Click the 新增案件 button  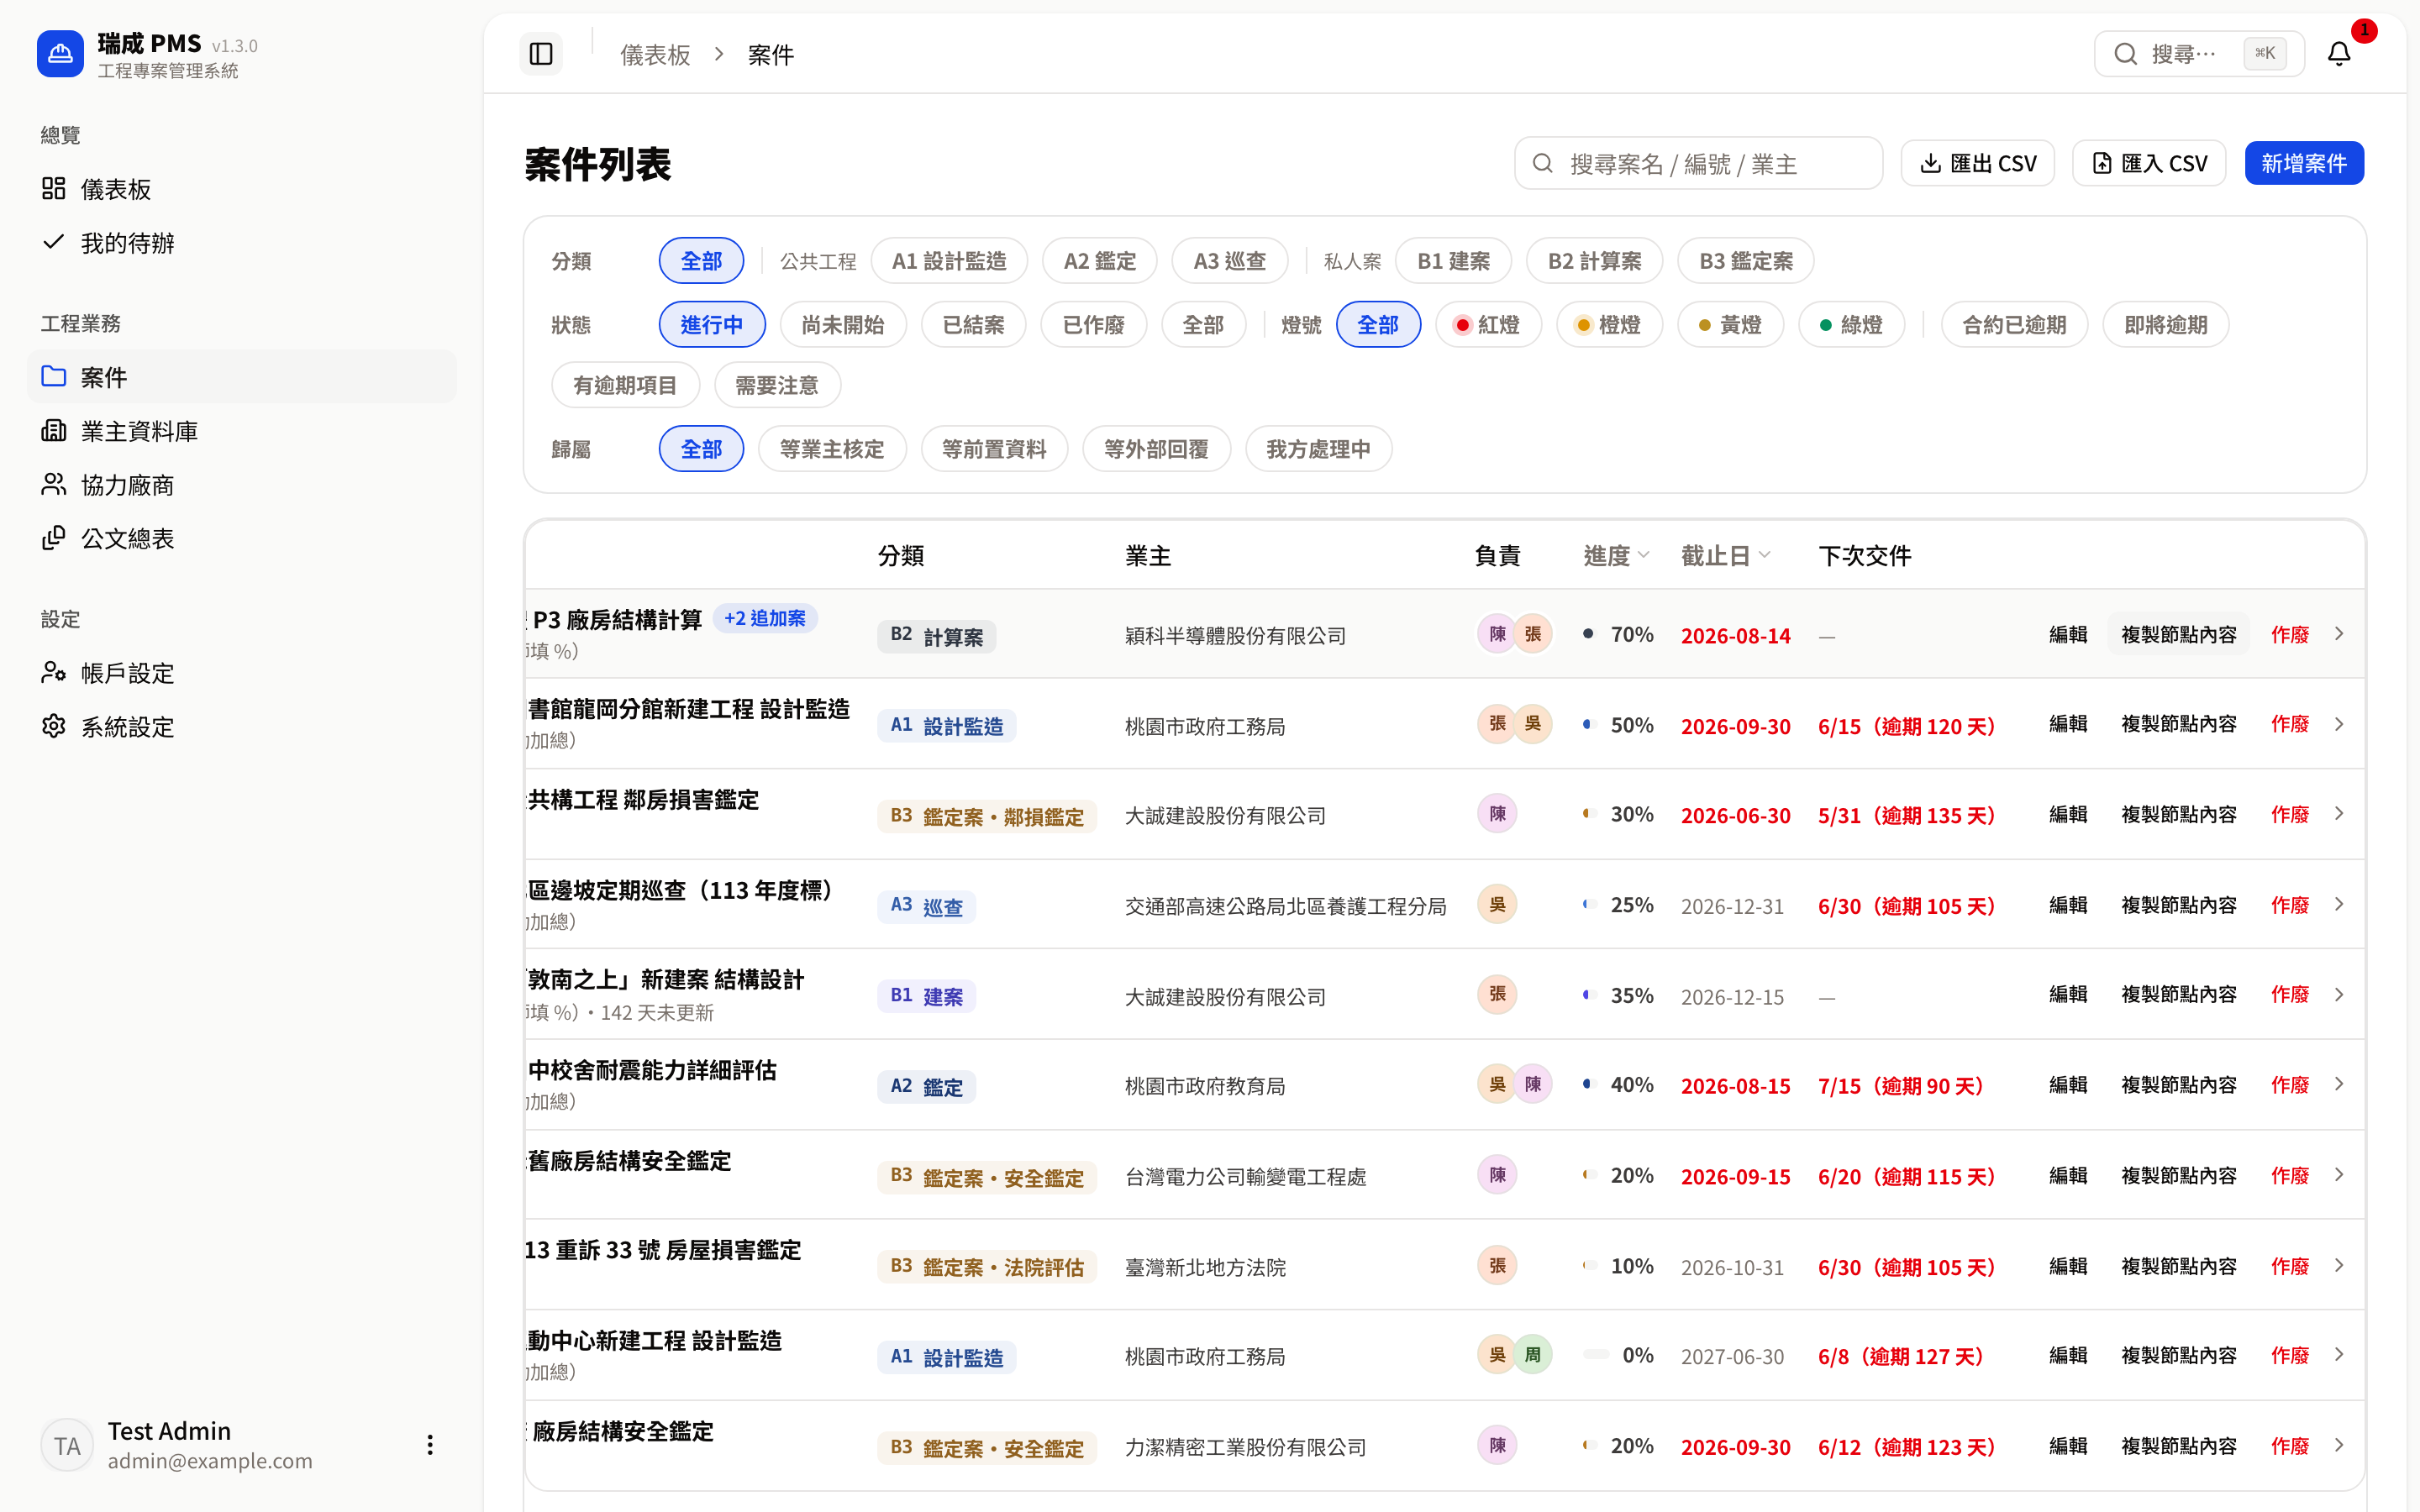(x=2304, y=164)
